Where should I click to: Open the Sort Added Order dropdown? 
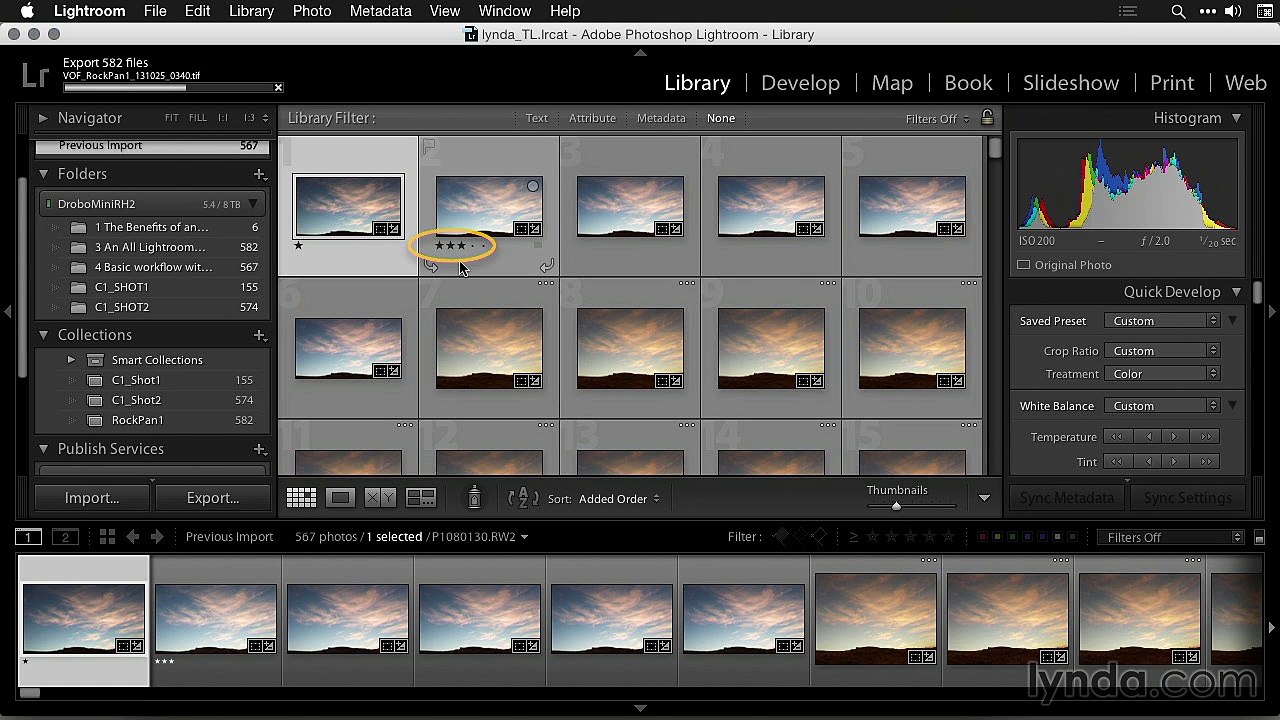tap(619, 499)
